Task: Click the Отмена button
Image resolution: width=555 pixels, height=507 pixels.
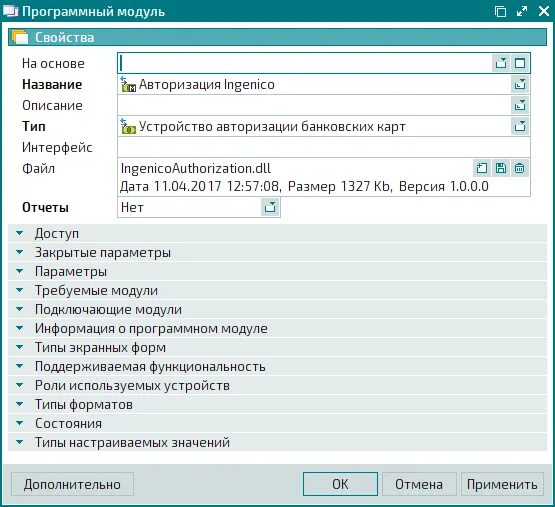Action: coord(419,484)
